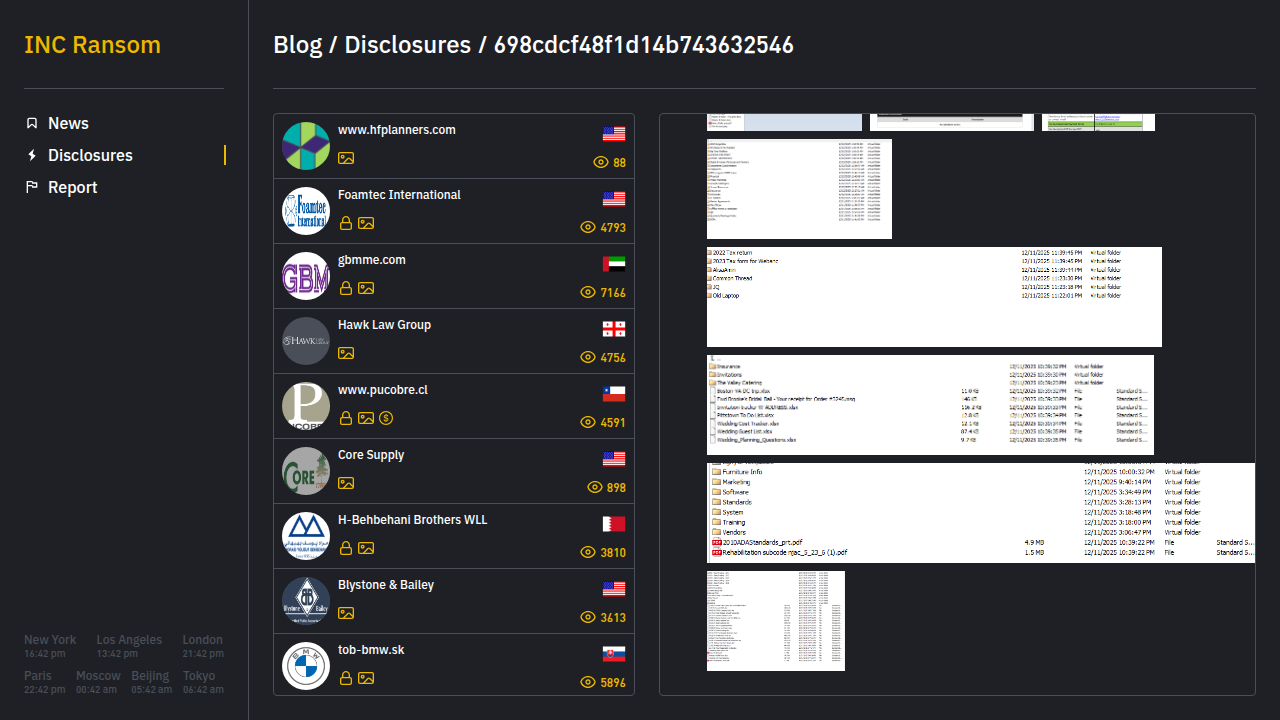This screenshot has height=720, width=1280.
Task: Open the Blystone & Bailey entry
Action: (385, 585)
